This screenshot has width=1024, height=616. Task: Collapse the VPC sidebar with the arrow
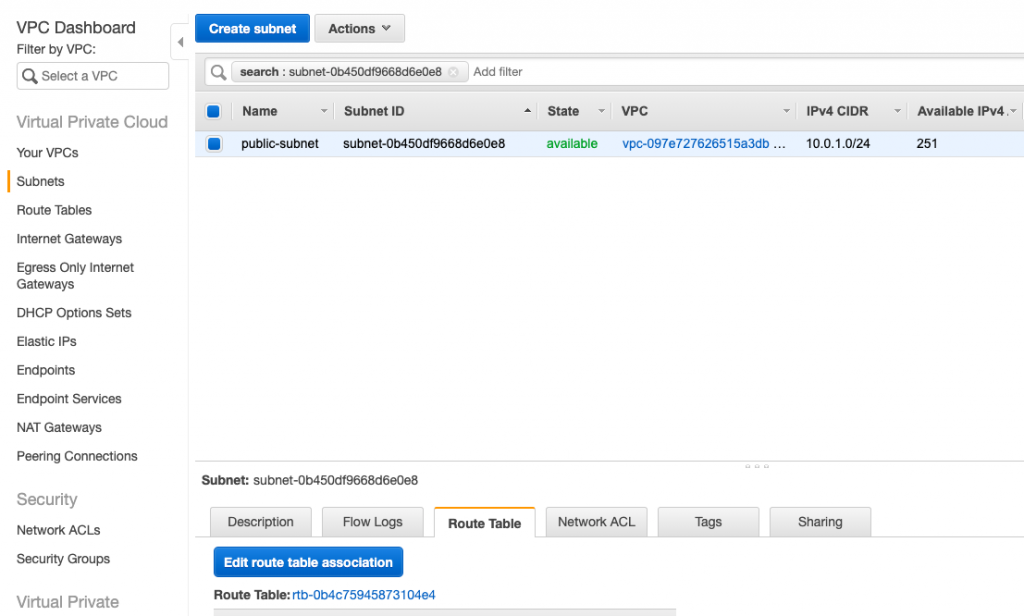click(180, 42)
